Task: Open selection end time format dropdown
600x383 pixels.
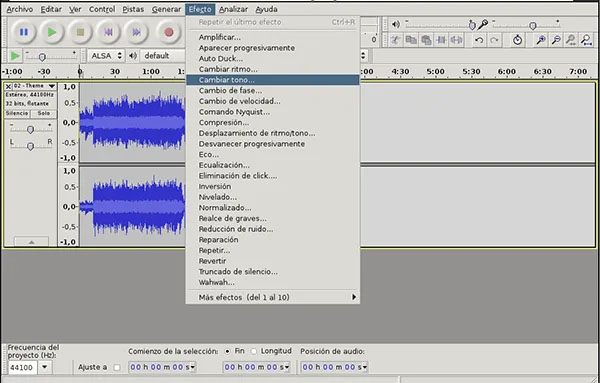Action: coord(287,367)
